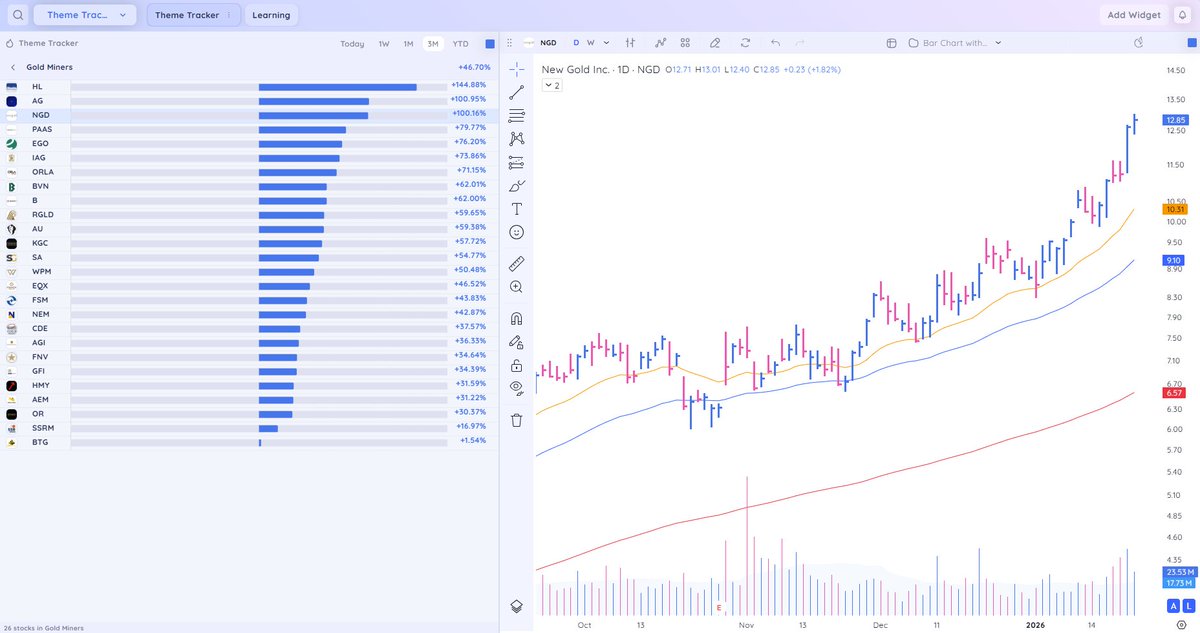Click the refresh/replay arrows icon
Viewport: 1200px width, 633px height.
(745, 43)
